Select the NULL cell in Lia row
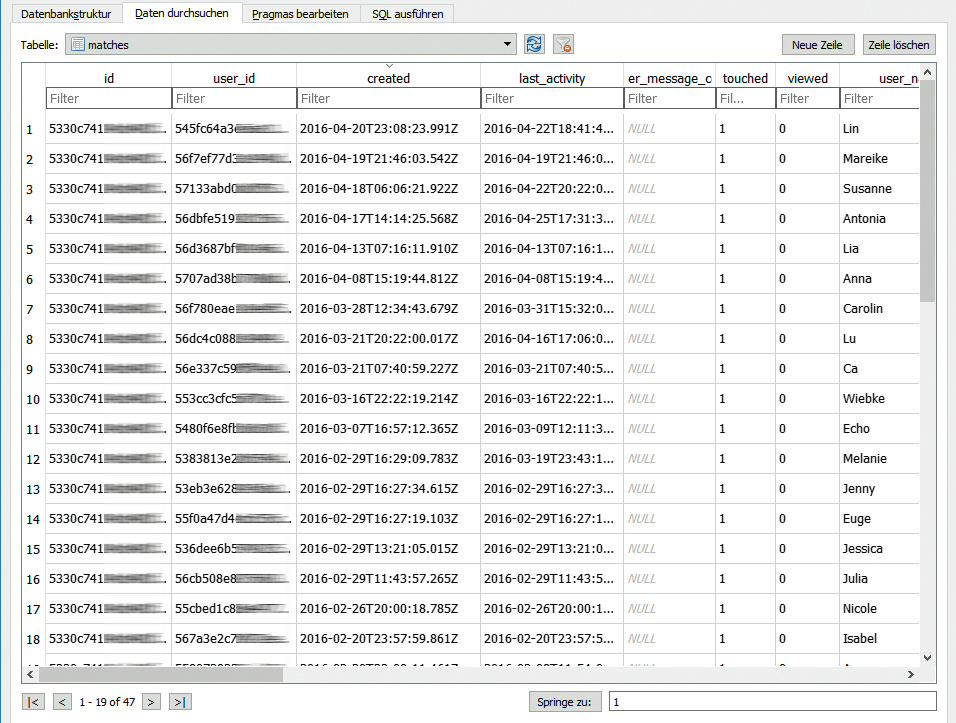956x723 pixels. [x=669, y=249]
